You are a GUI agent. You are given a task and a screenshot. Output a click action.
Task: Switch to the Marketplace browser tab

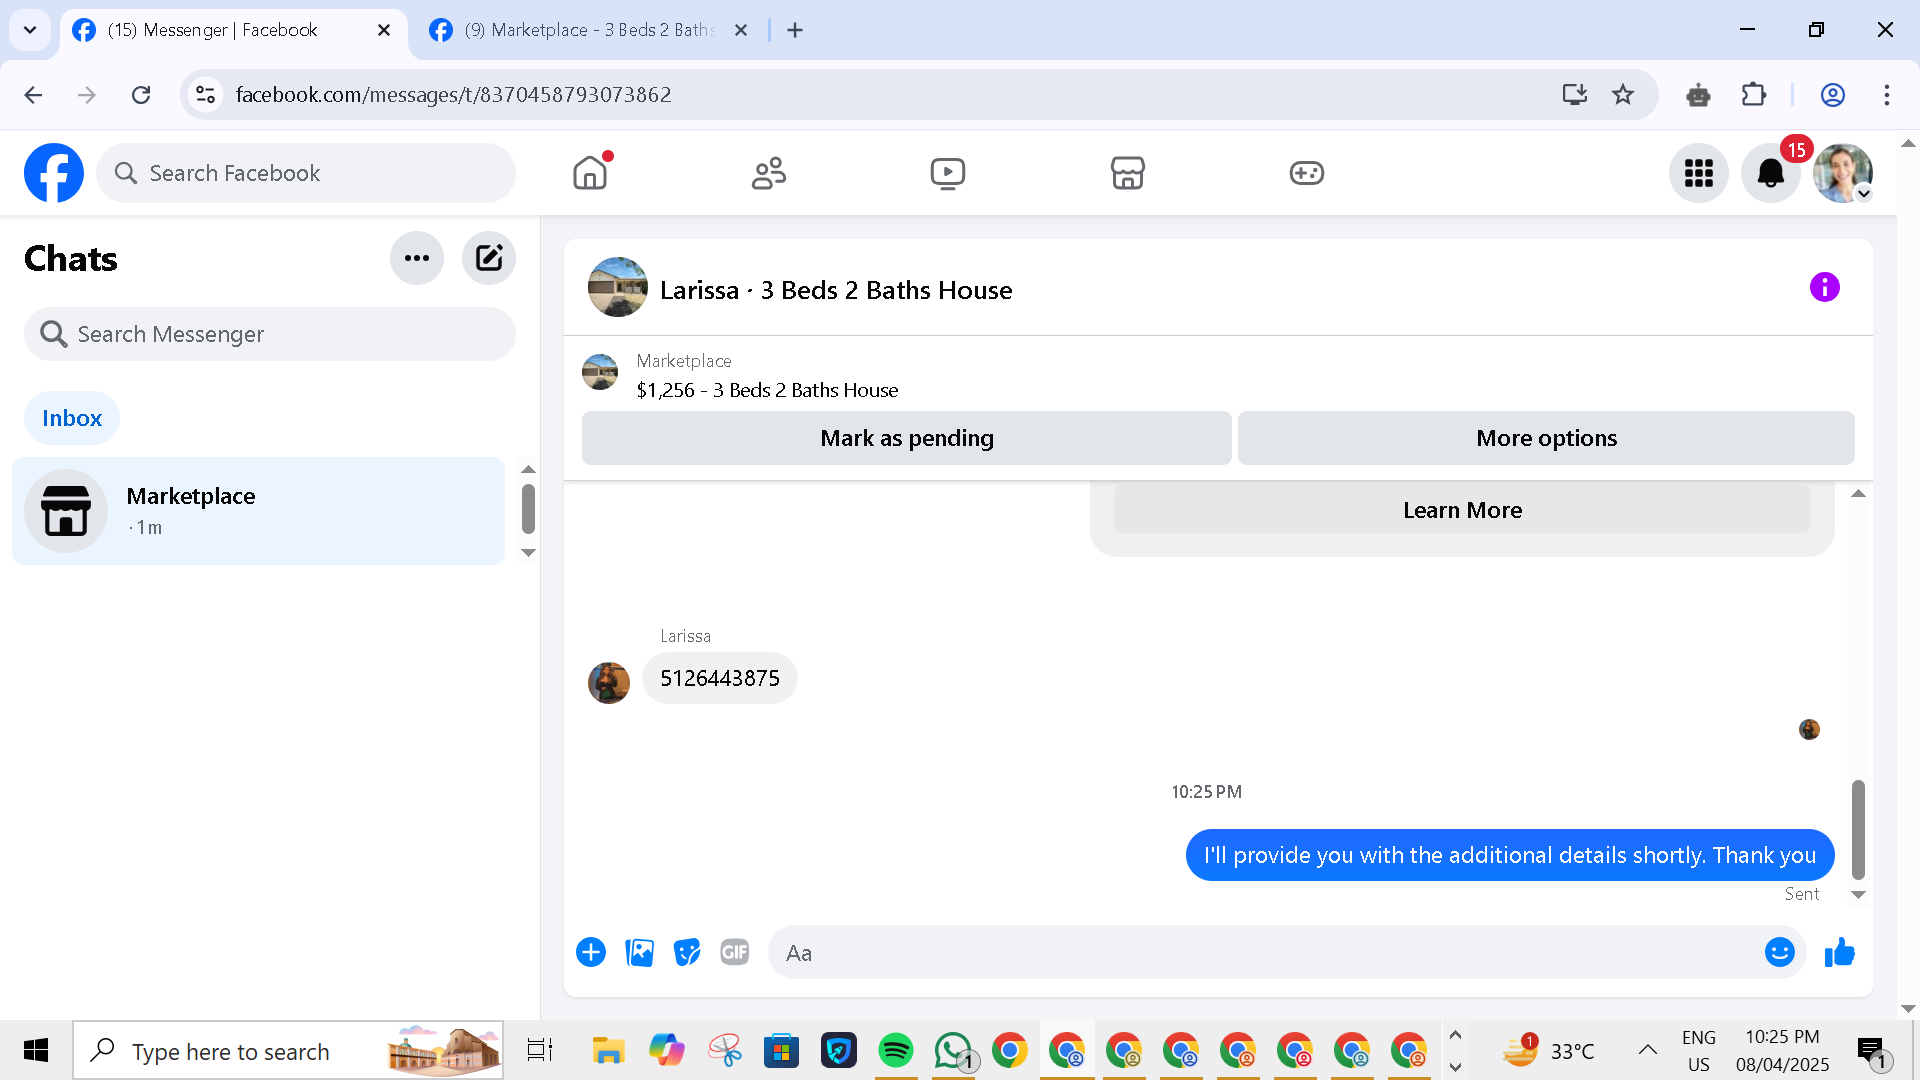coord(590,30)
